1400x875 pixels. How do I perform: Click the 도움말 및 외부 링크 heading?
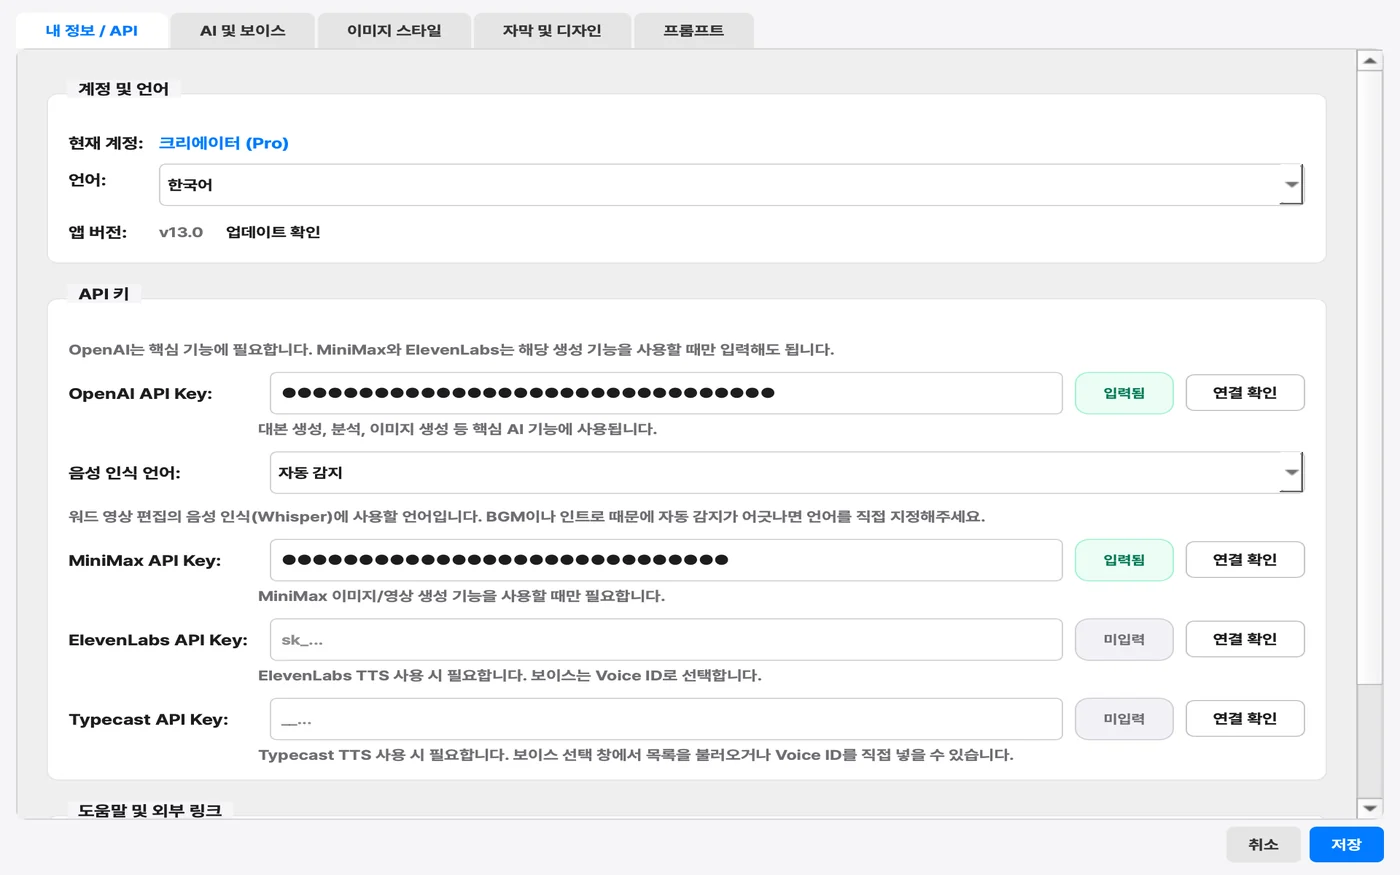point(150,810)
